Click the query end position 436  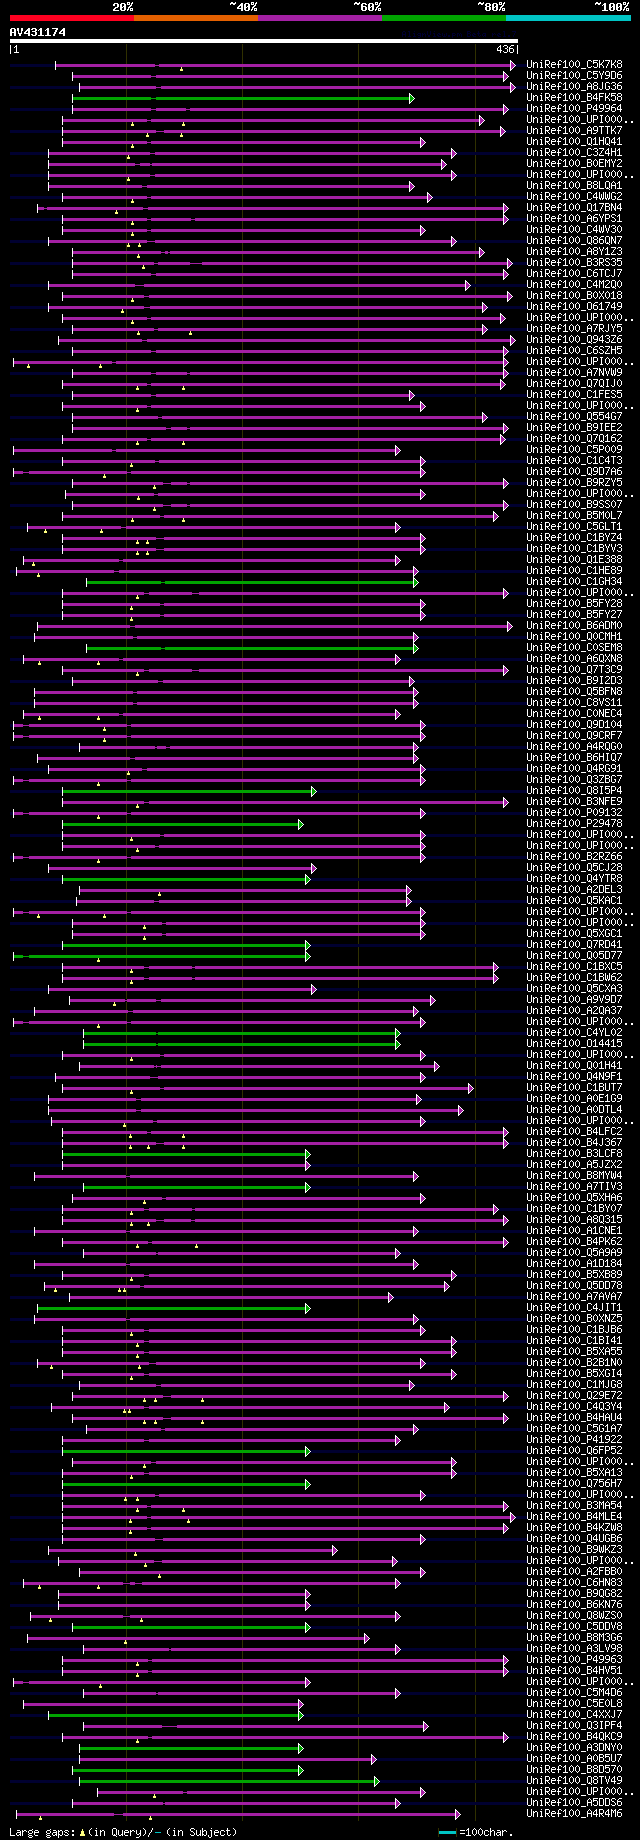[505, 49]
